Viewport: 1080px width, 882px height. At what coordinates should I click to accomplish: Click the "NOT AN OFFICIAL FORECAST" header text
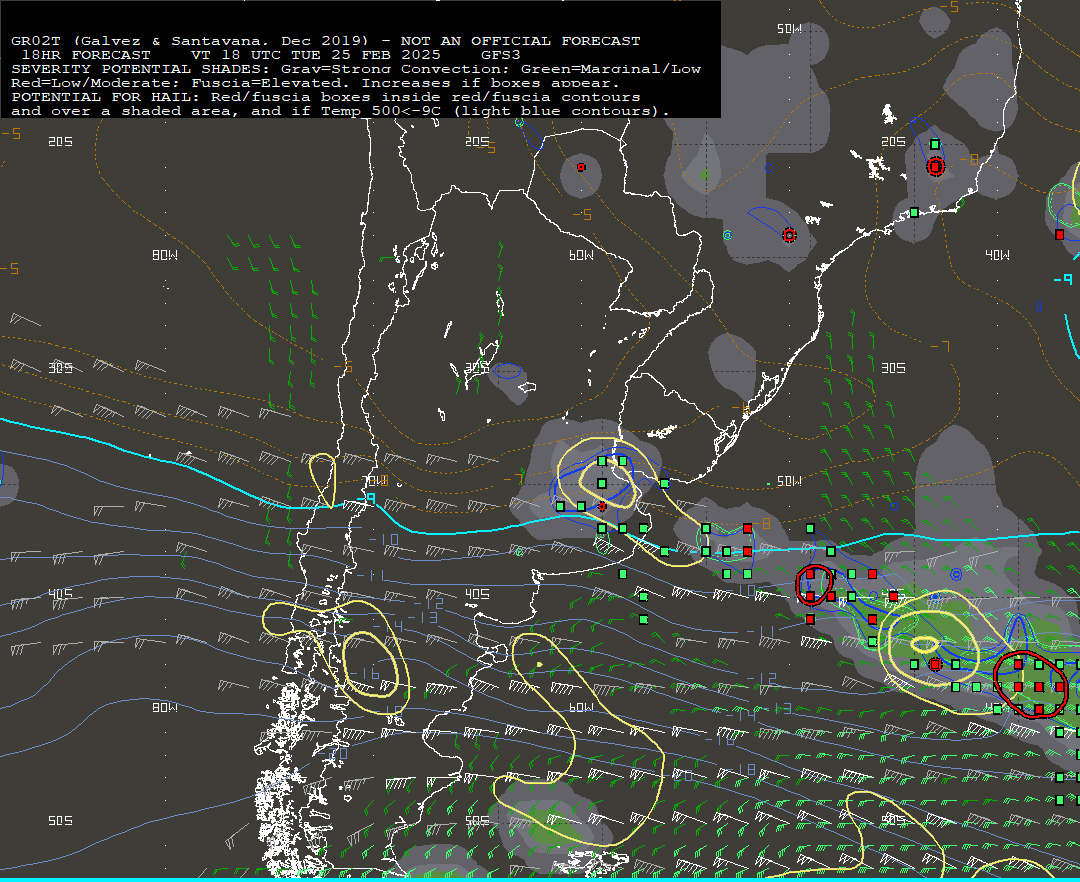point(520,41)
